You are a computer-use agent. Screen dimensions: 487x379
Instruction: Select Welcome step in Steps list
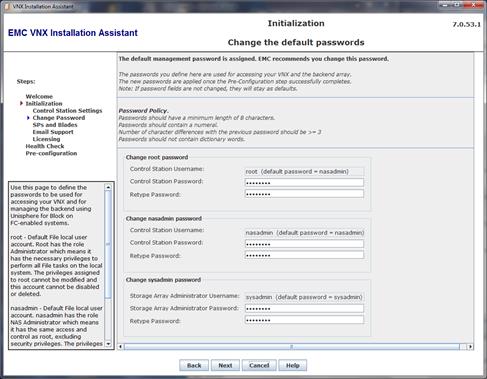click(x=39, y=96)
